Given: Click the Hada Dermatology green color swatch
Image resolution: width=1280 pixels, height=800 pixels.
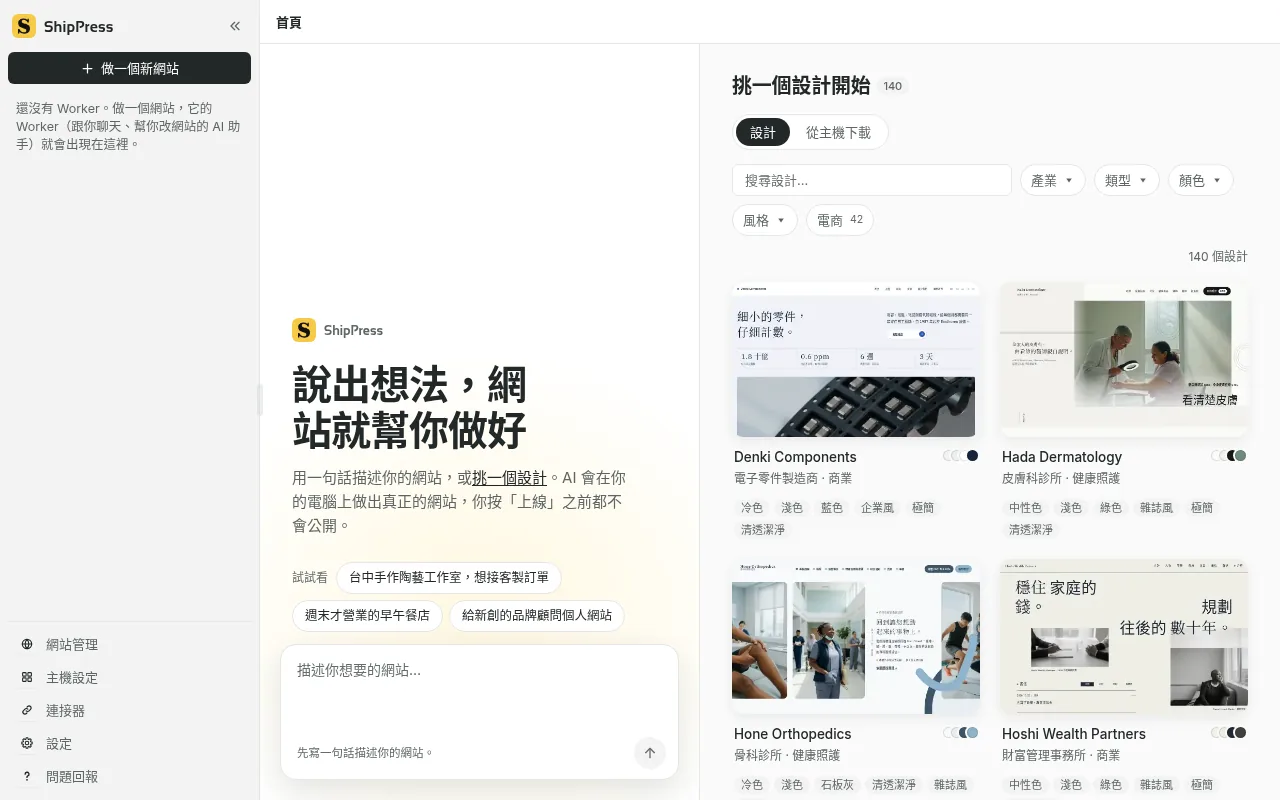Looking at the screenshot, I should (1240, 456).
